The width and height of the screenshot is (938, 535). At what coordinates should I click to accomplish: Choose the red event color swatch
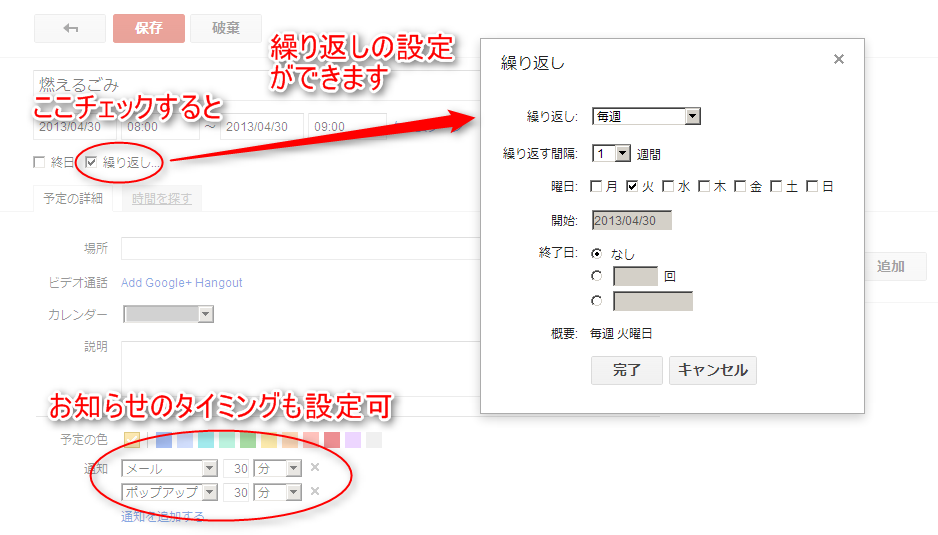click(332, 440)
